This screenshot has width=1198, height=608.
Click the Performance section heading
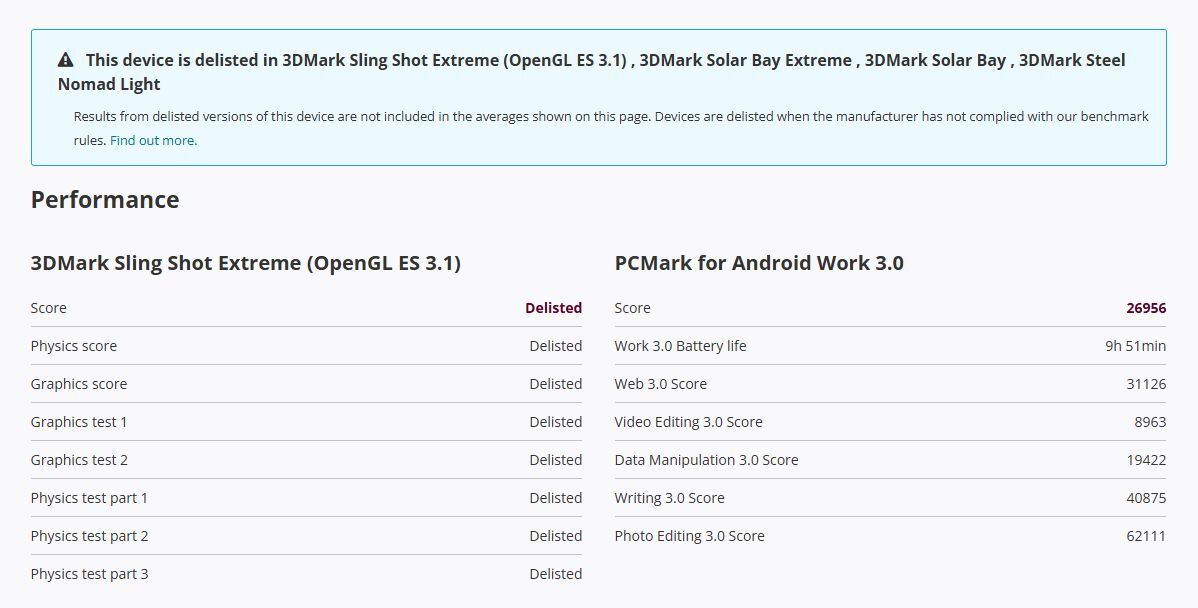pyautogui.click(x=104, y=200)
